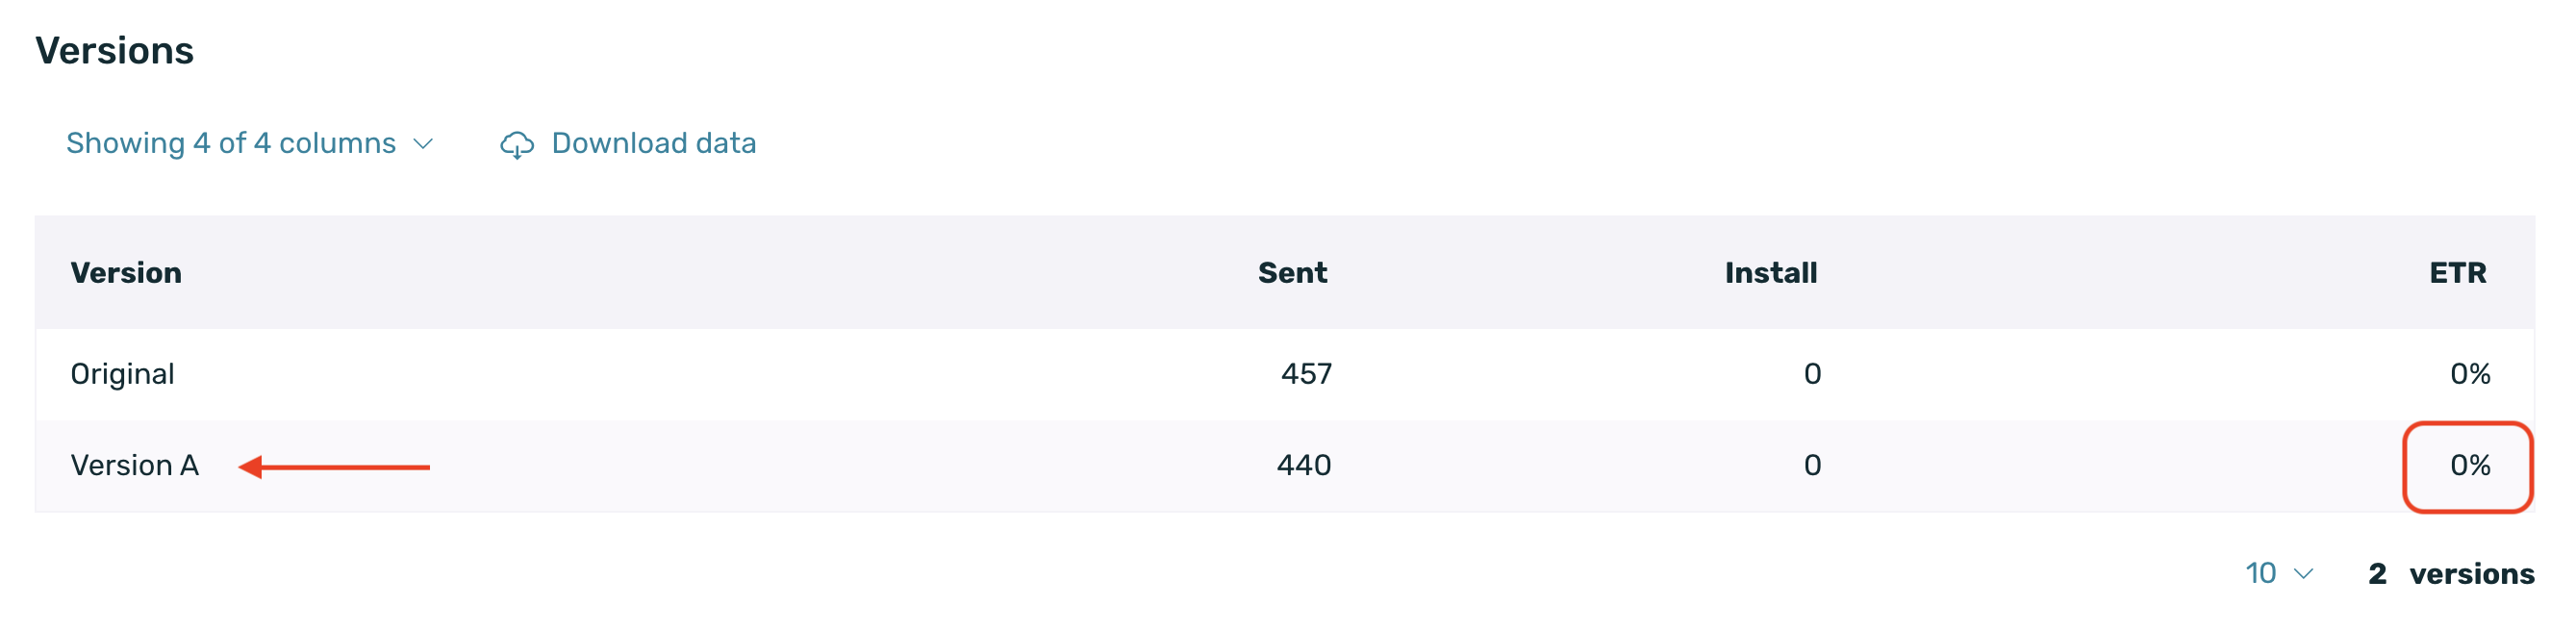
Task: Click the Version column header
Action: click(126, 273)
